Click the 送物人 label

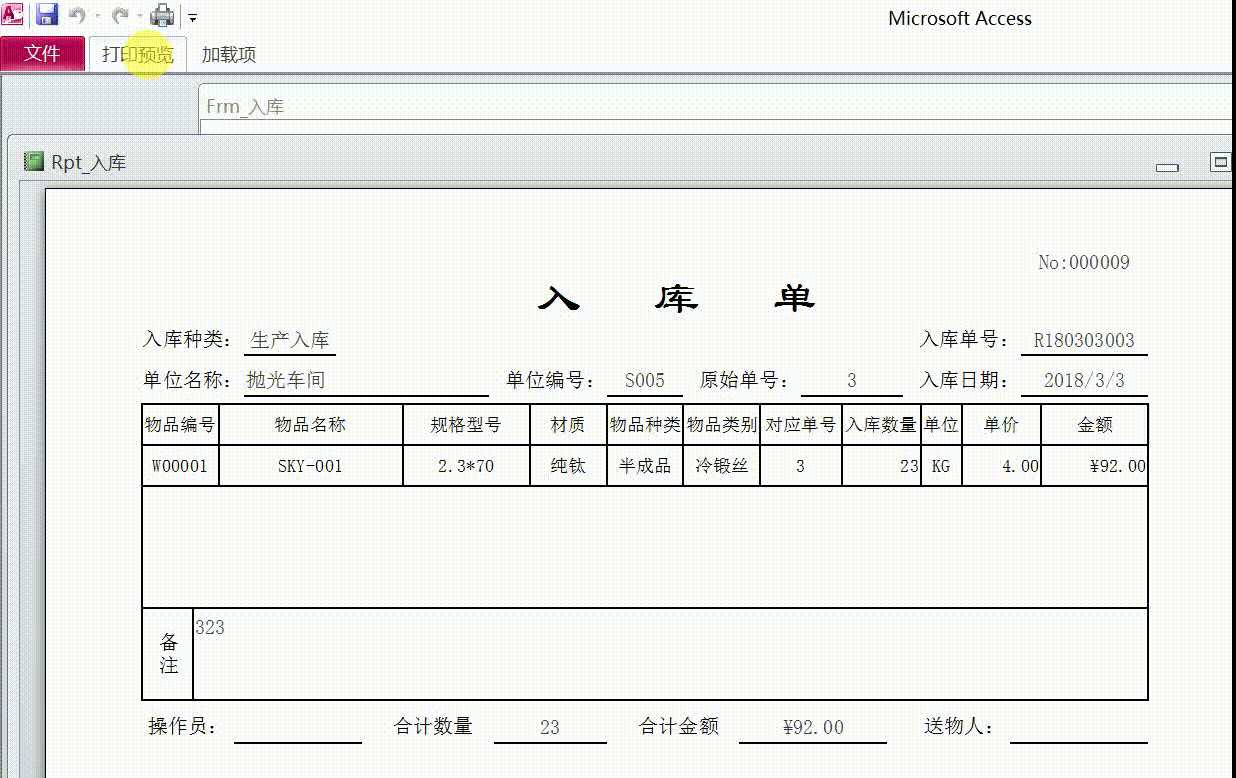pyautogui.click(x=960, y=727)
